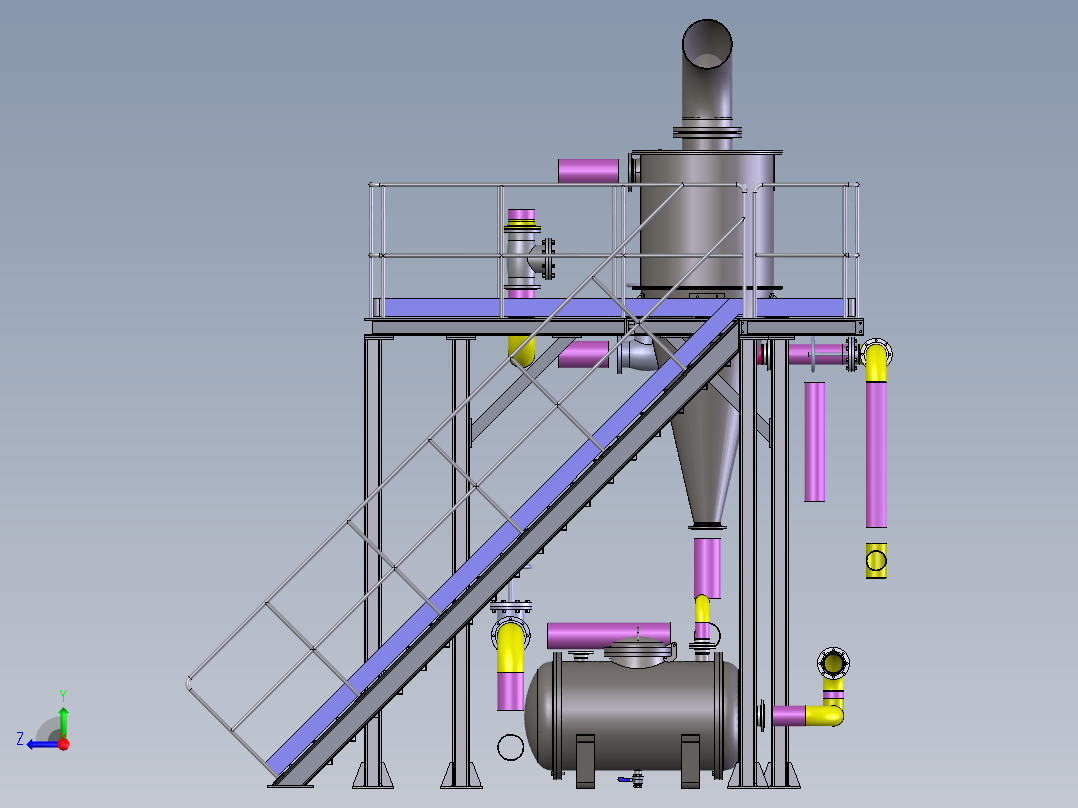The width and height of the screenshot is (1078, 808).
Task: Select the flange ring below exhaust duct
Action: 707,133
